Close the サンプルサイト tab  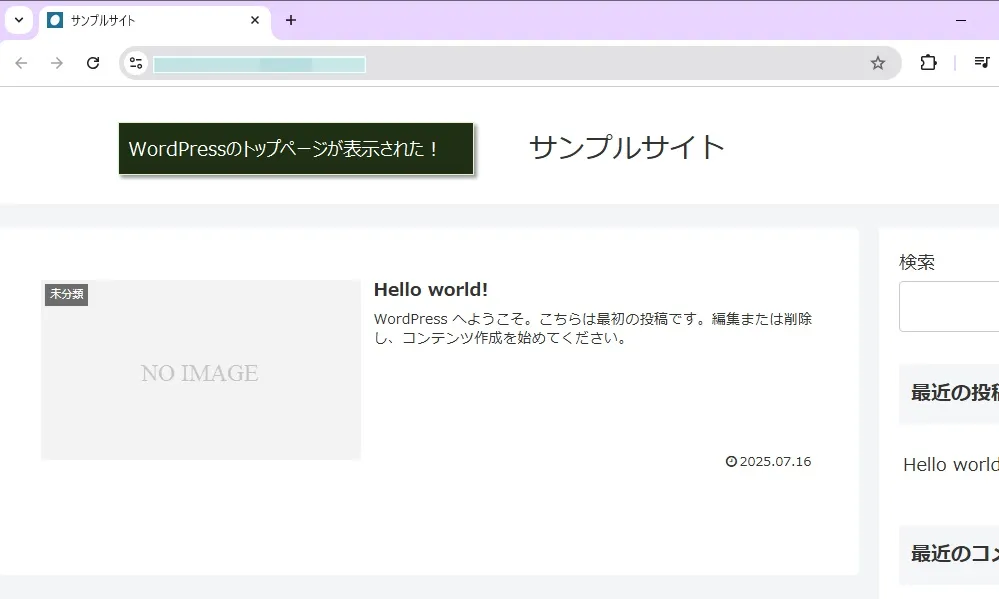pyautogui.click(x=255, y=20)
